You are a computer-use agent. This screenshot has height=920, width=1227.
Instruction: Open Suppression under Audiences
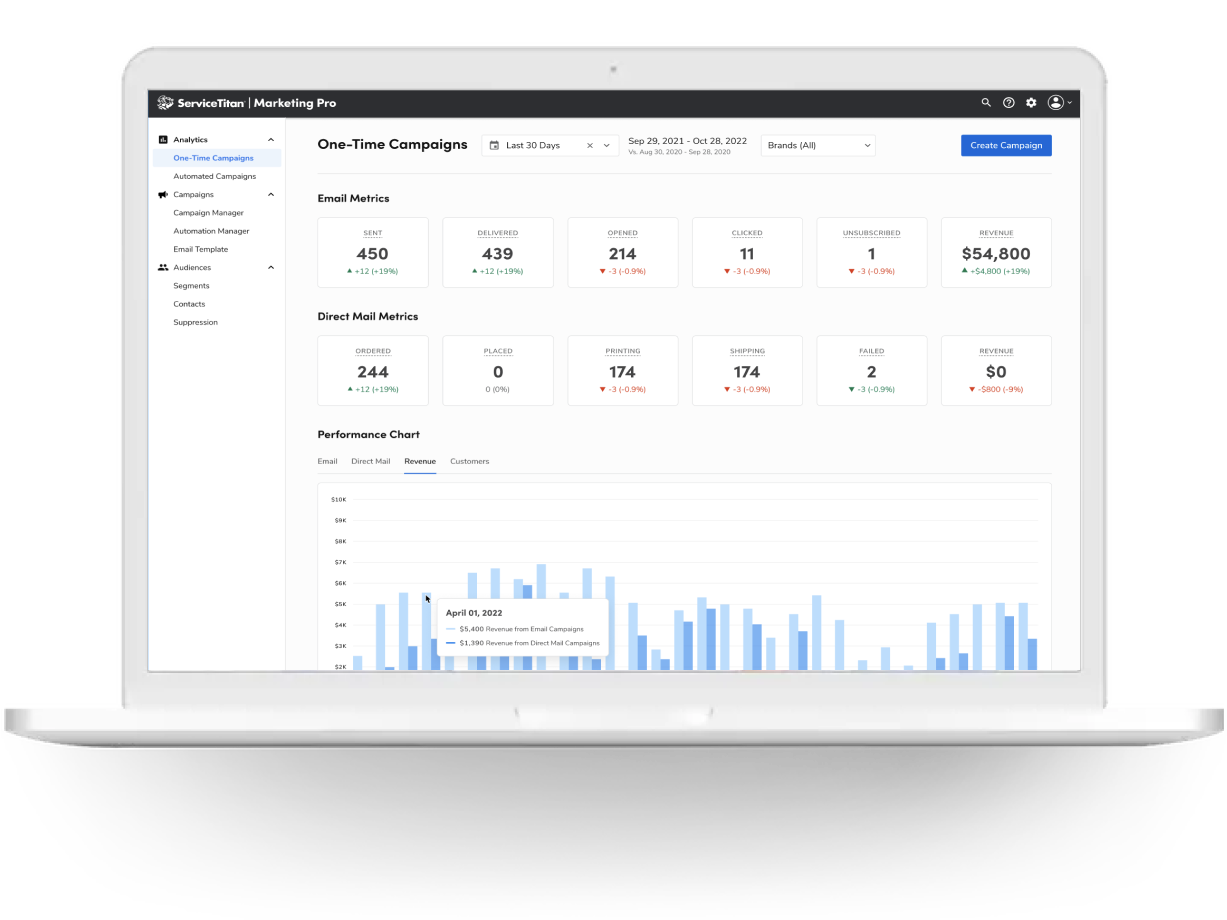tap(195, 323)
